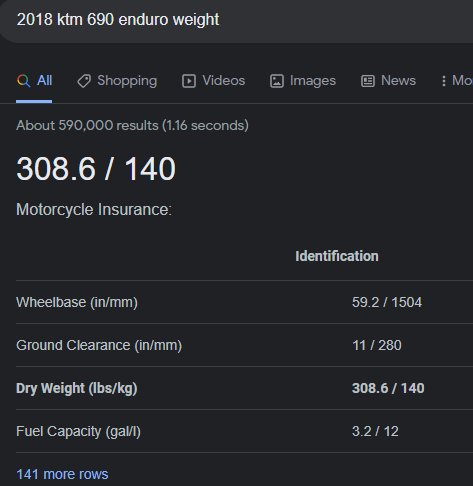Screen dimensions: 473x486
Task: Click the value '3.2 / 12'
Action: click(x=375, y=431)
